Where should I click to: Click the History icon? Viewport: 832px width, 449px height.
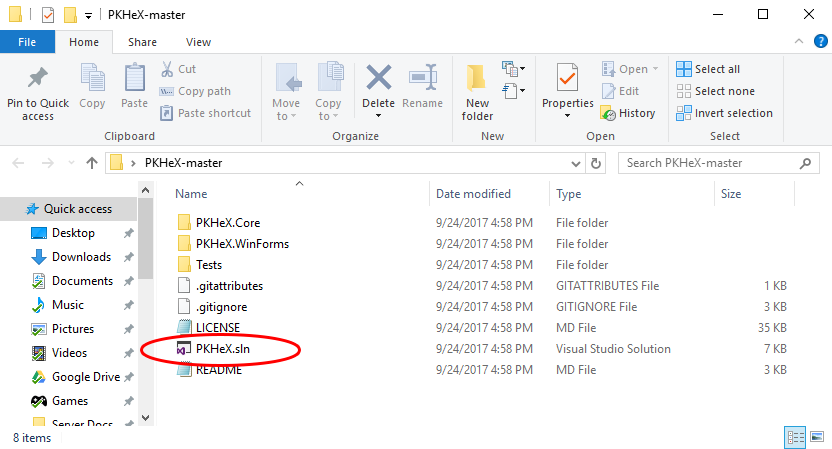tap(610, 113)
